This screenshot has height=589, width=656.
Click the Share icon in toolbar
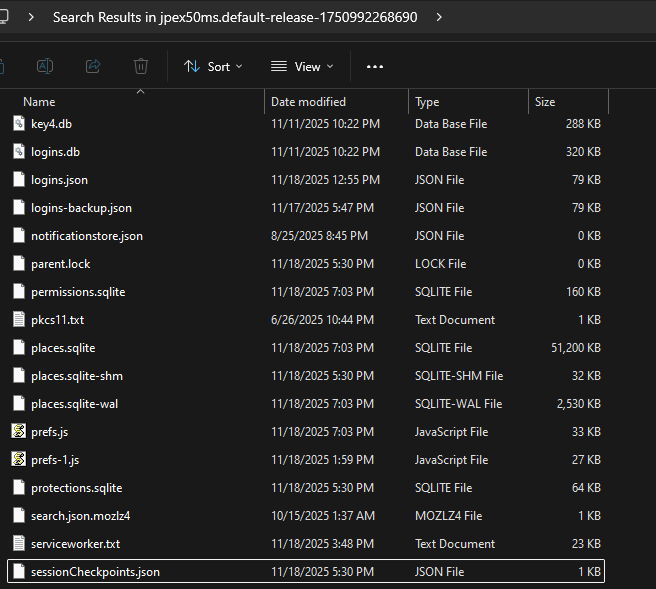tap(93, 66)
